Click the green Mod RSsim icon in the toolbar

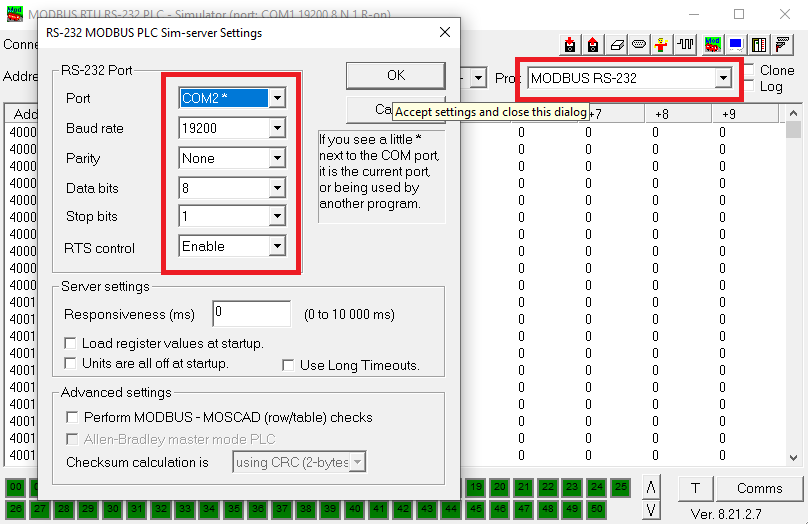[713, 45]
